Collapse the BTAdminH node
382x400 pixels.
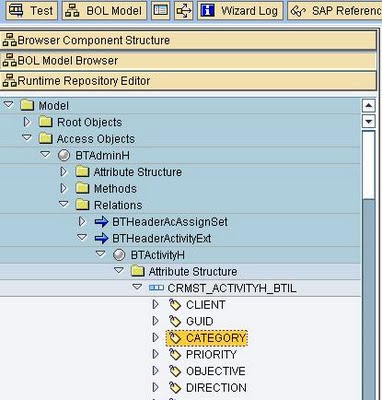46,155
